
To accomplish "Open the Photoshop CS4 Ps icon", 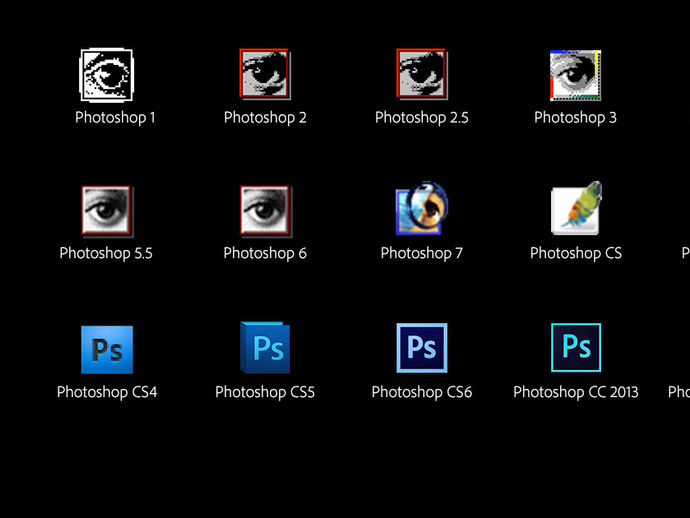I will [107, 350].
